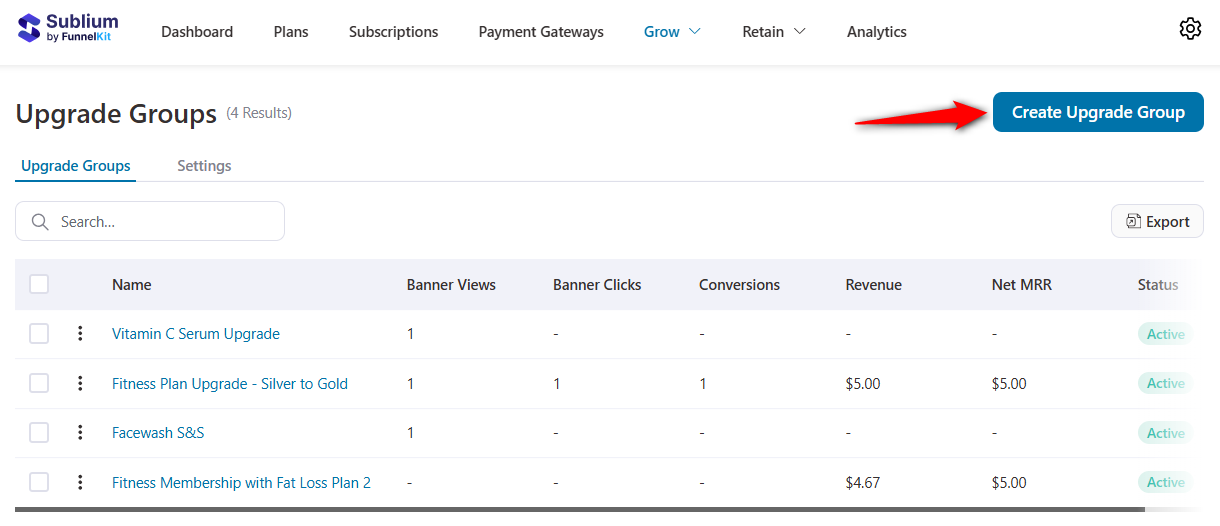Tick the Fitness Plan Upgrade row checkbox

pyautogui.click(x=39, y=383)
